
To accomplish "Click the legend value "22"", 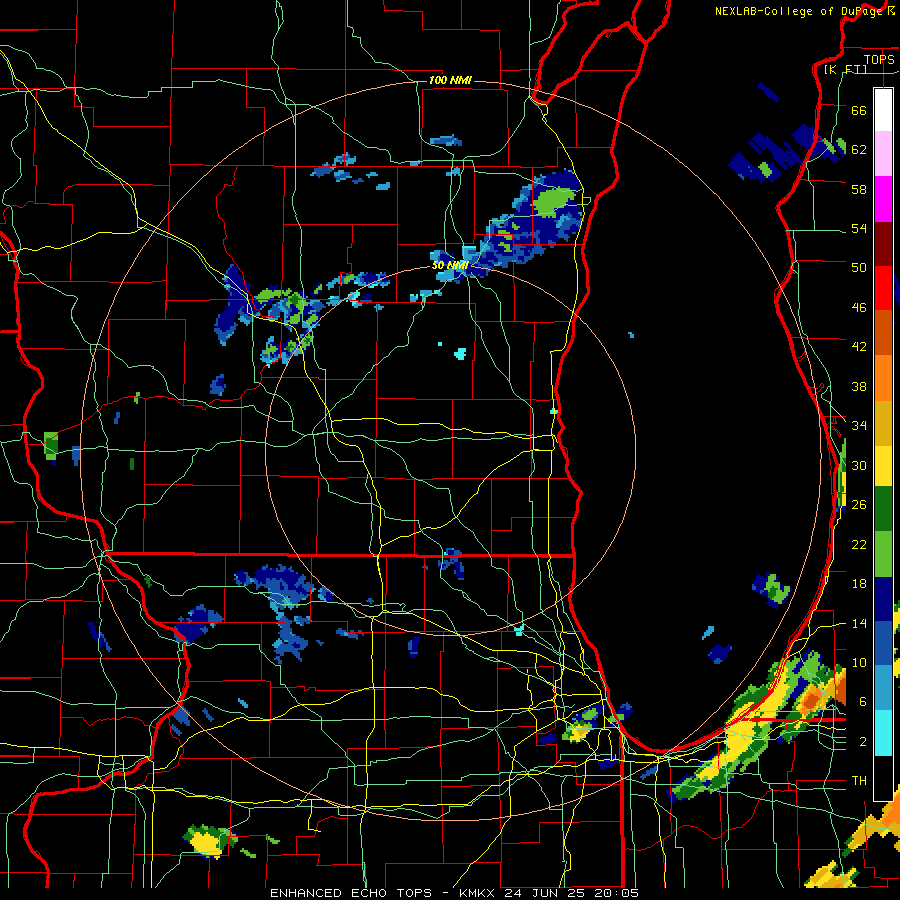I will [x=859, y=545].
